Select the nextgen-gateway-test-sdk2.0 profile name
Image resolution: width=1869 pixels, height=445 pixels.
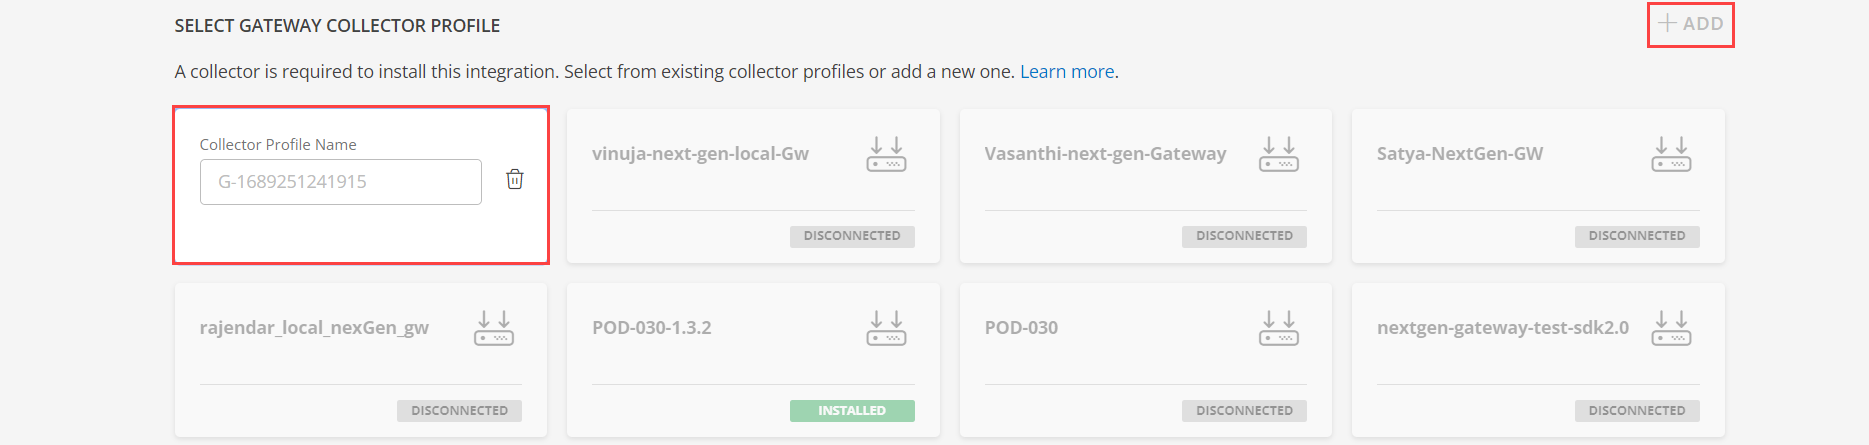pos(1503,328)
